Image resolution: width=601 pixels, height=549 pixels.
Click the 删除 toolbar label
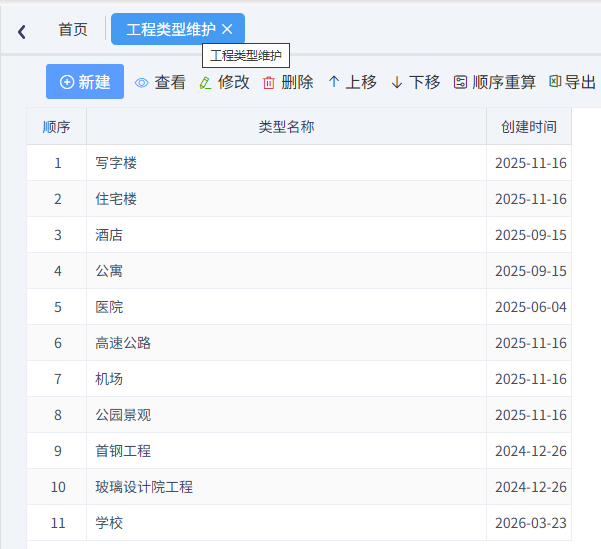[297, 82]
